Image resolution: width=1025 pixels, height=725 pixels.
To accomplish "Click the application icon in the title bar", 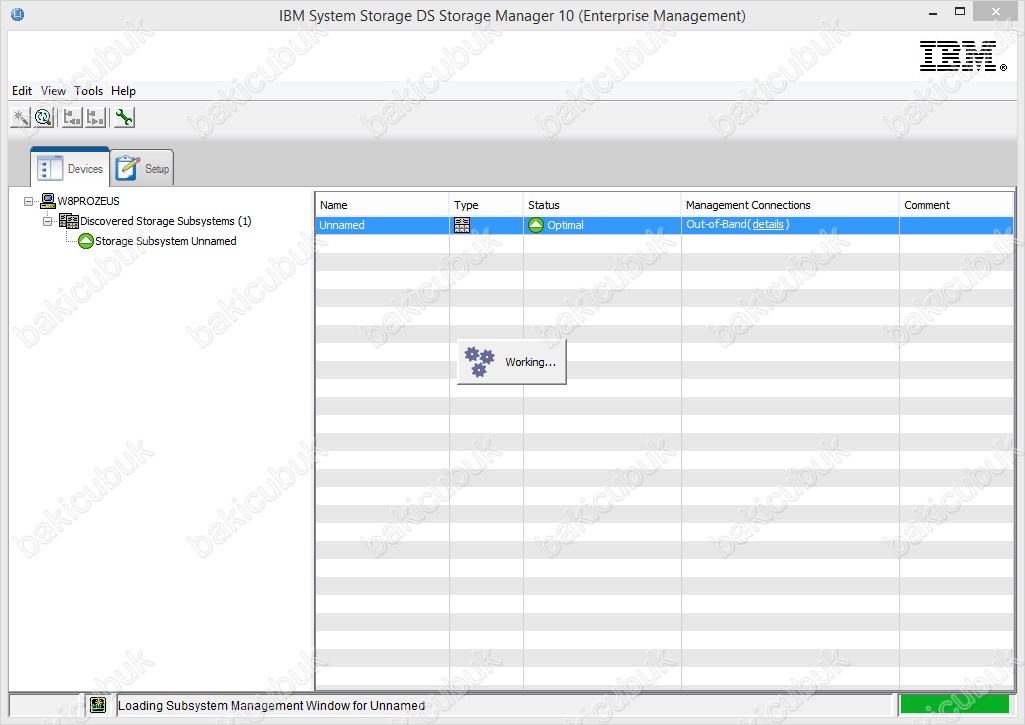I will pyautogui.click(x=18, y=14).
